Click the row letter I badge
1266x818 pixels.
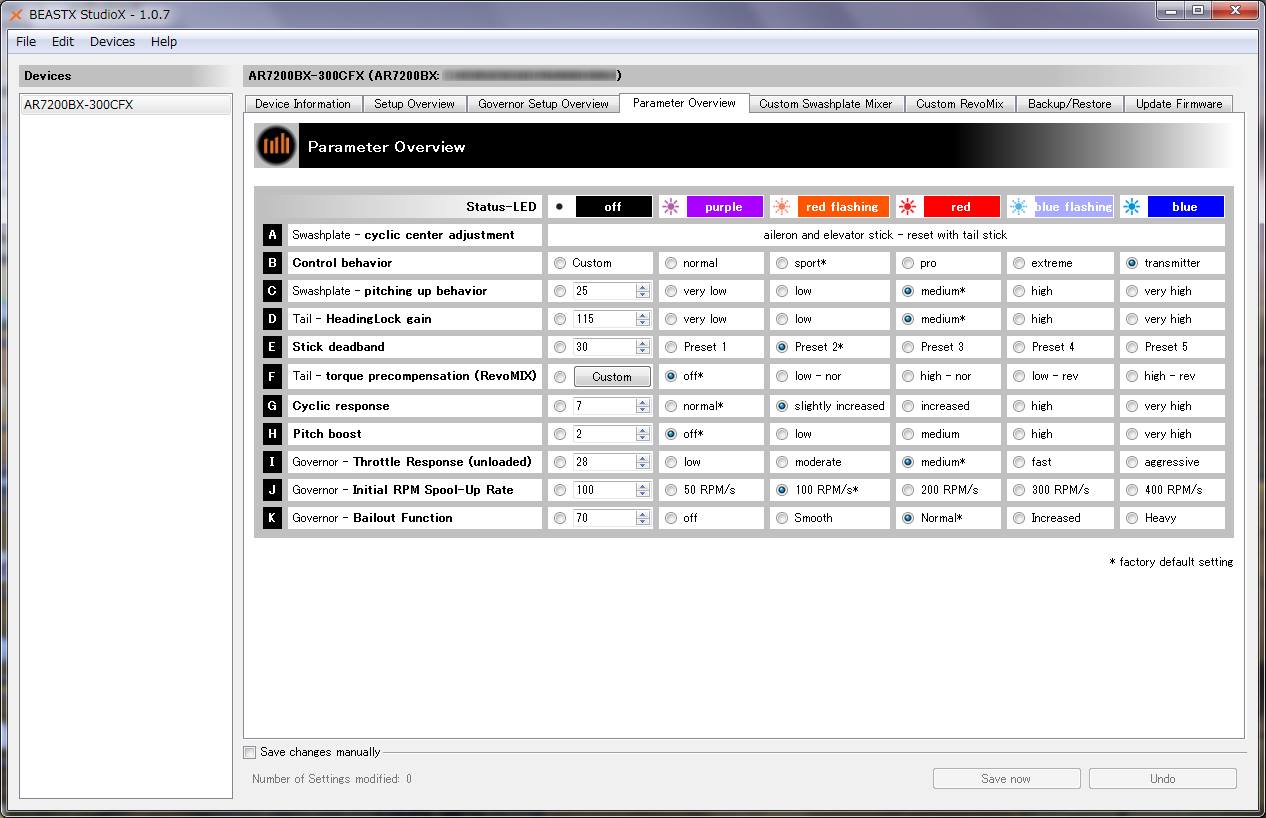point(272,462)
